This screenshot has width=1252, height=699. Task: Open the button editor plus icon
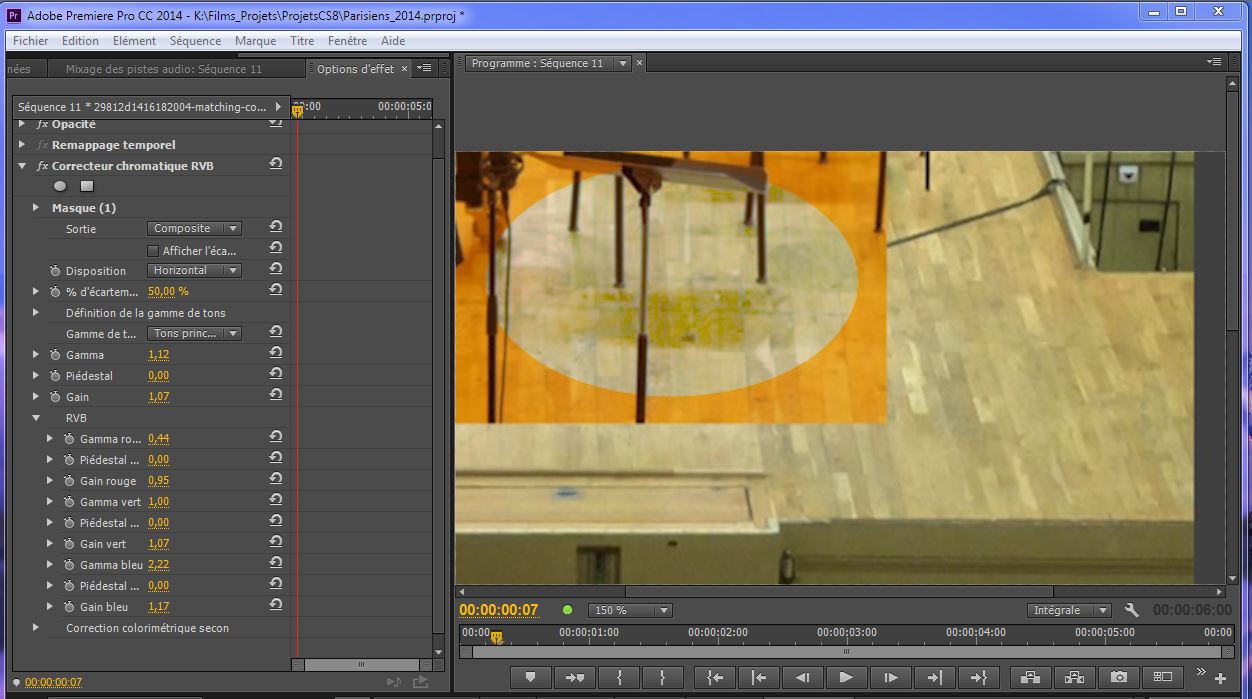click(1220, 678)
